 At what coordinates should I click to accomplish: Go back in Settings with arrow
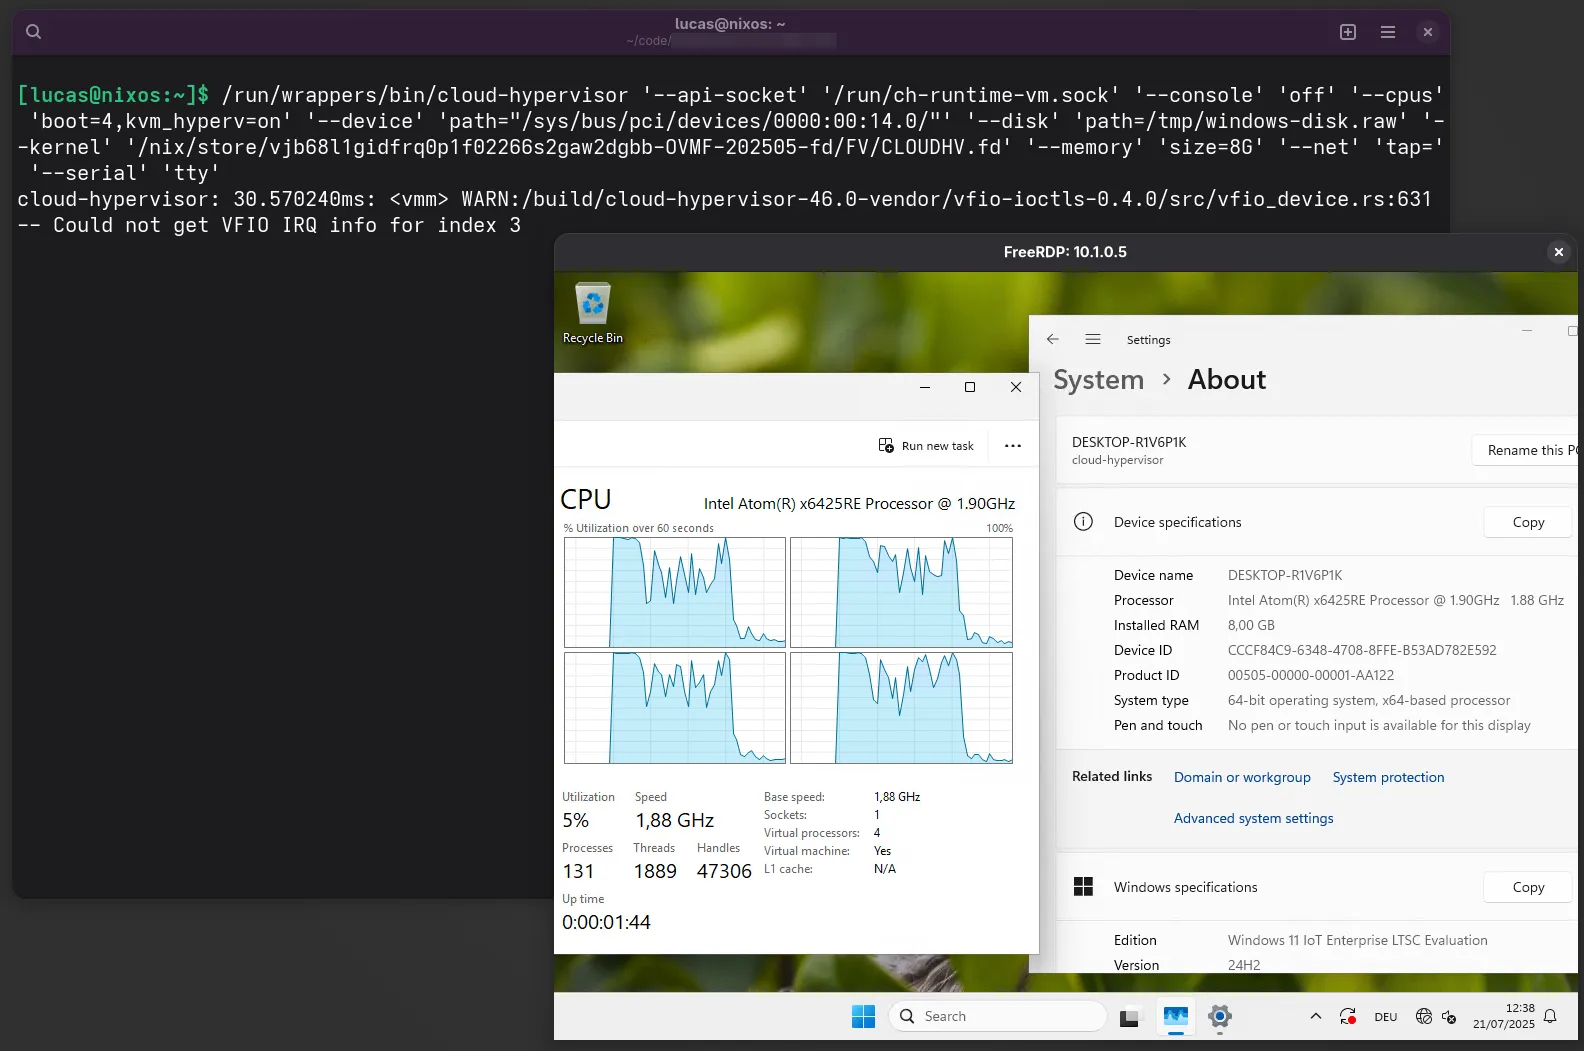[1053, 339]
